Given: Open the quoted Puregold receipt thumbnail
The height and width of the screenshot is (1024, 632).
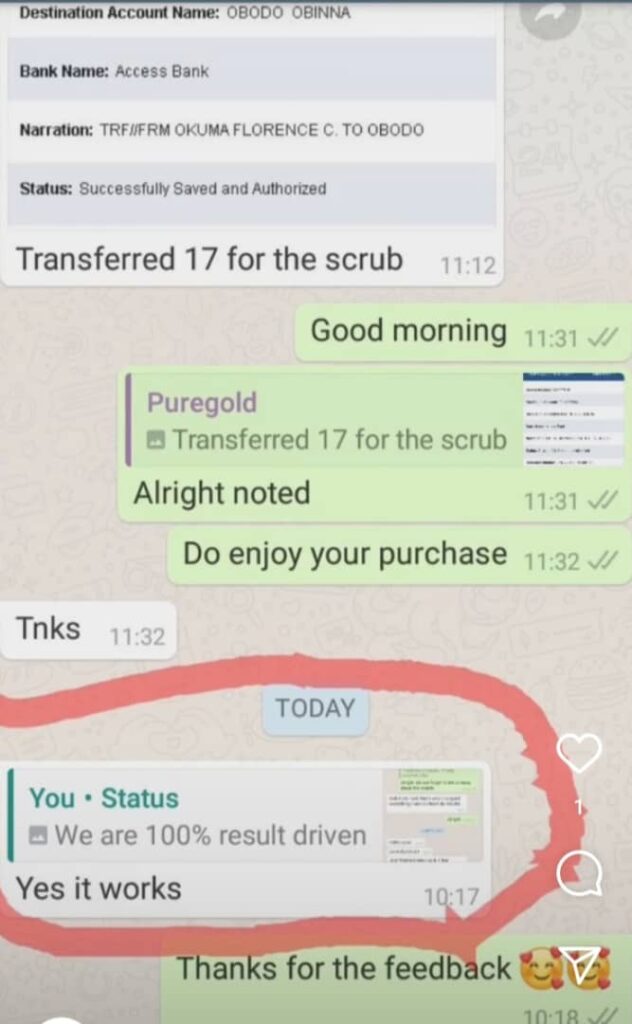Looking at the screenshot, I should pos(574,420).
